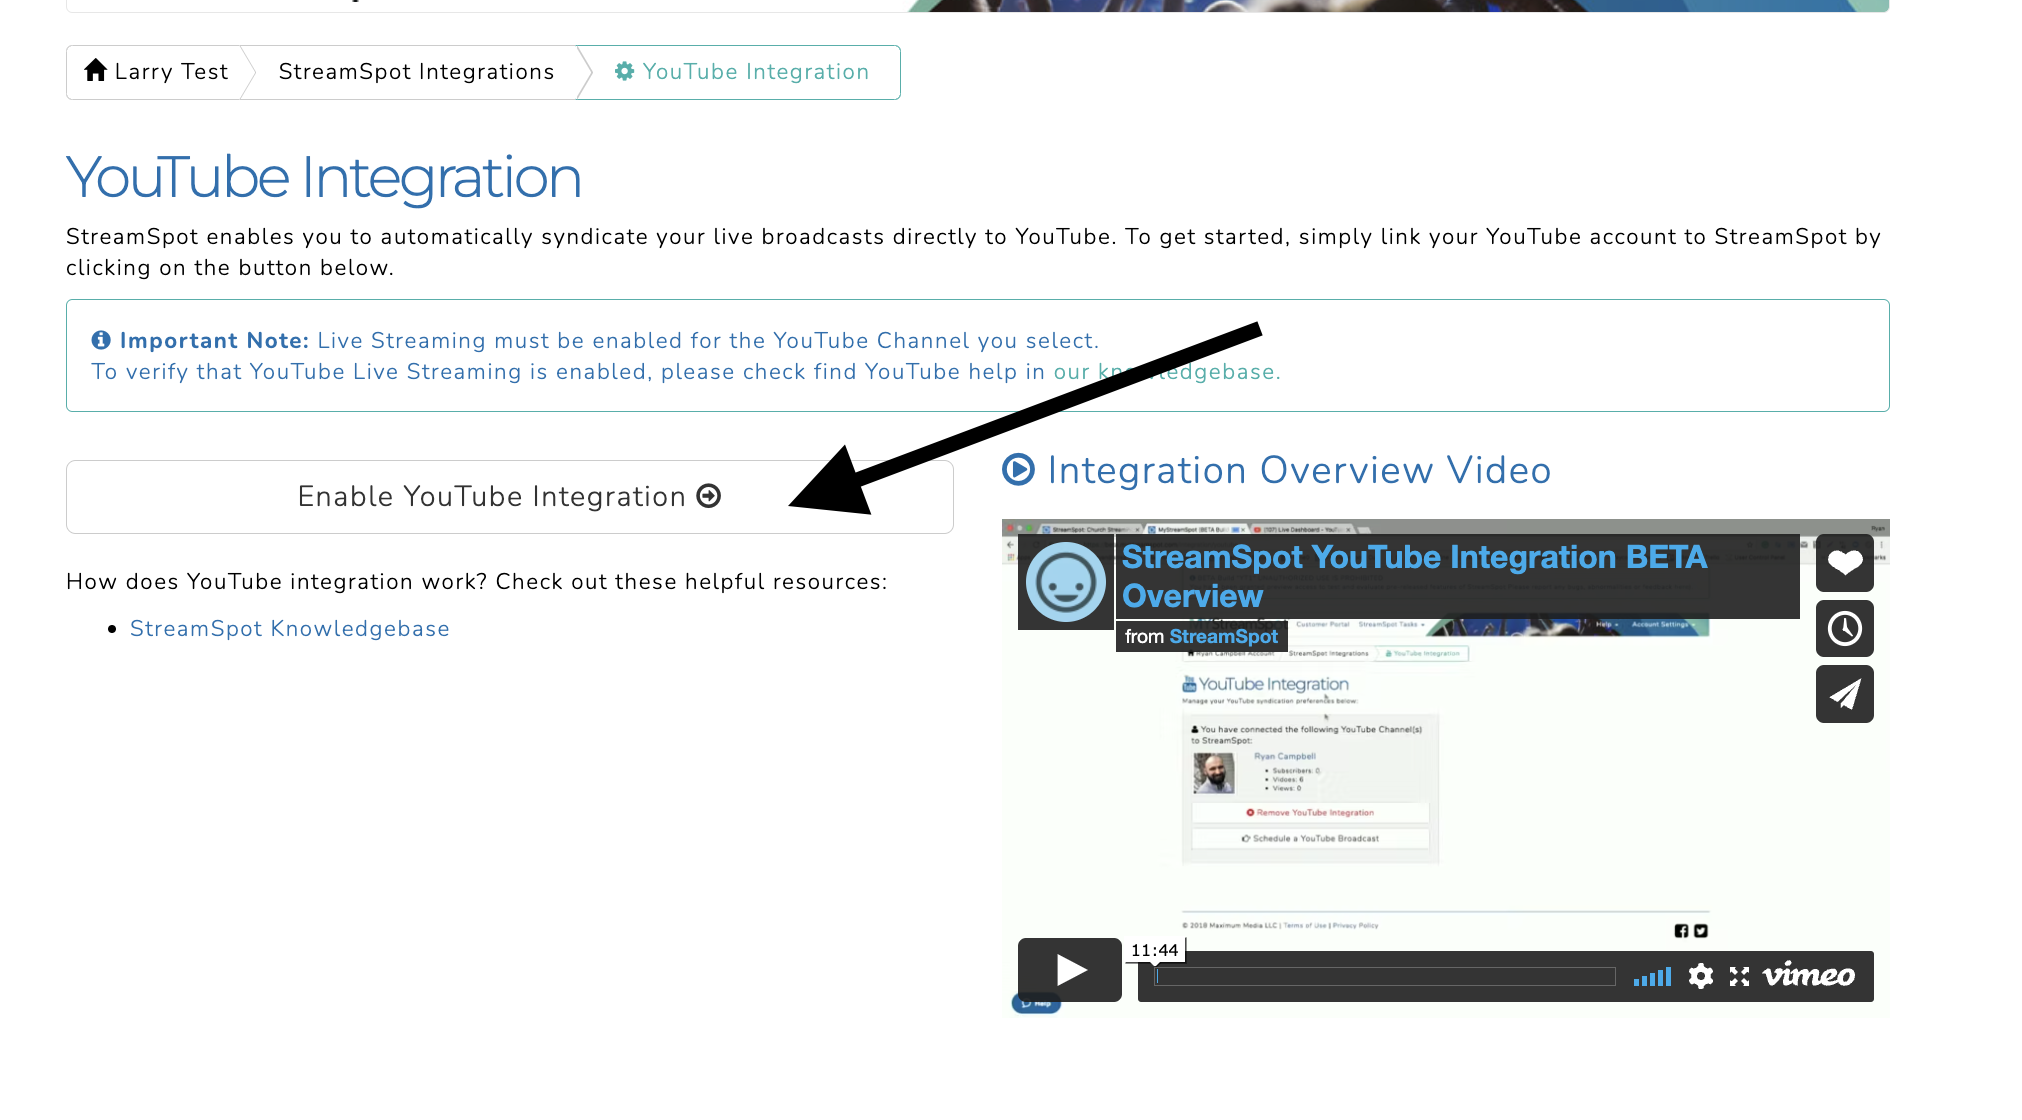This screenshot has height=1120, width=2022.
Task: Click the home icon in the breadcrumb
Action: coord(96,70)
